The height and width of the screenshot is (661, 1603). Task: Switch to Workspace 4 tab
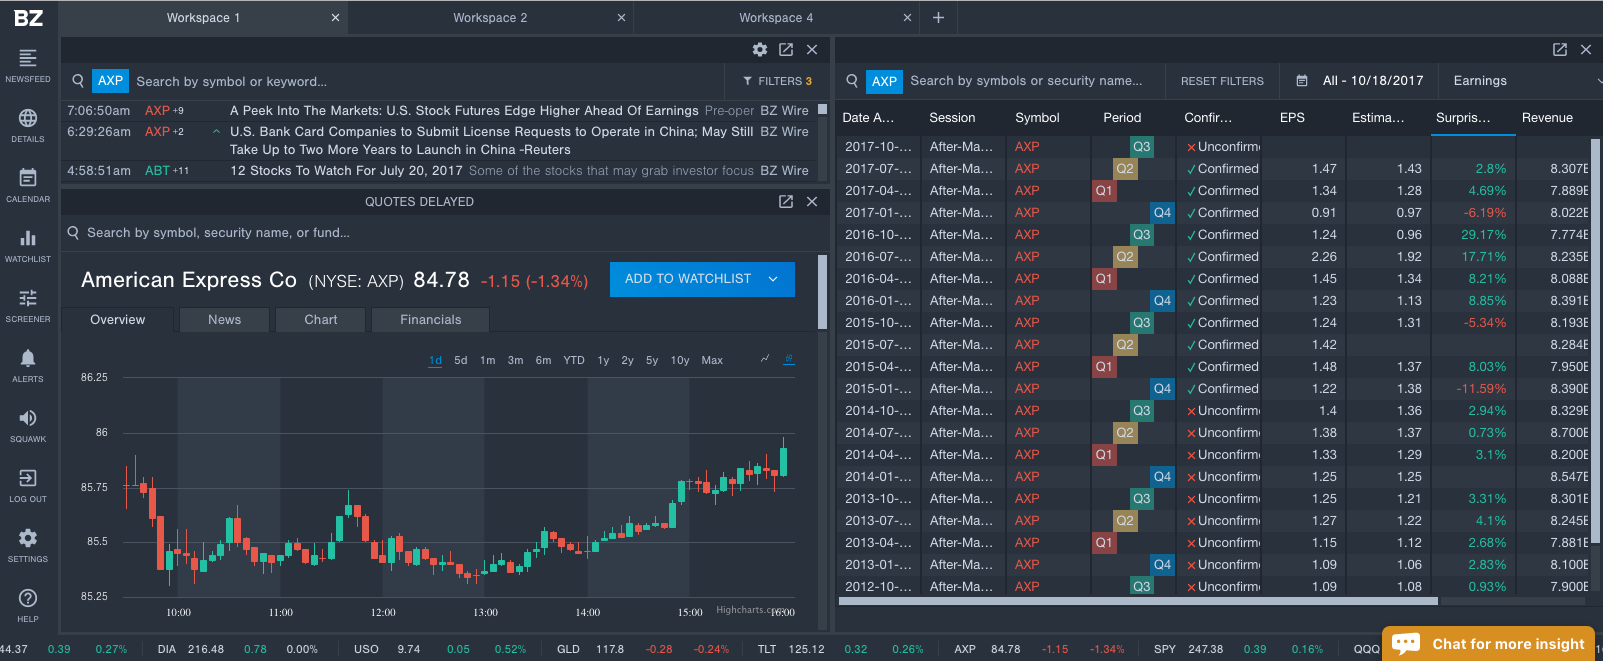776,17
